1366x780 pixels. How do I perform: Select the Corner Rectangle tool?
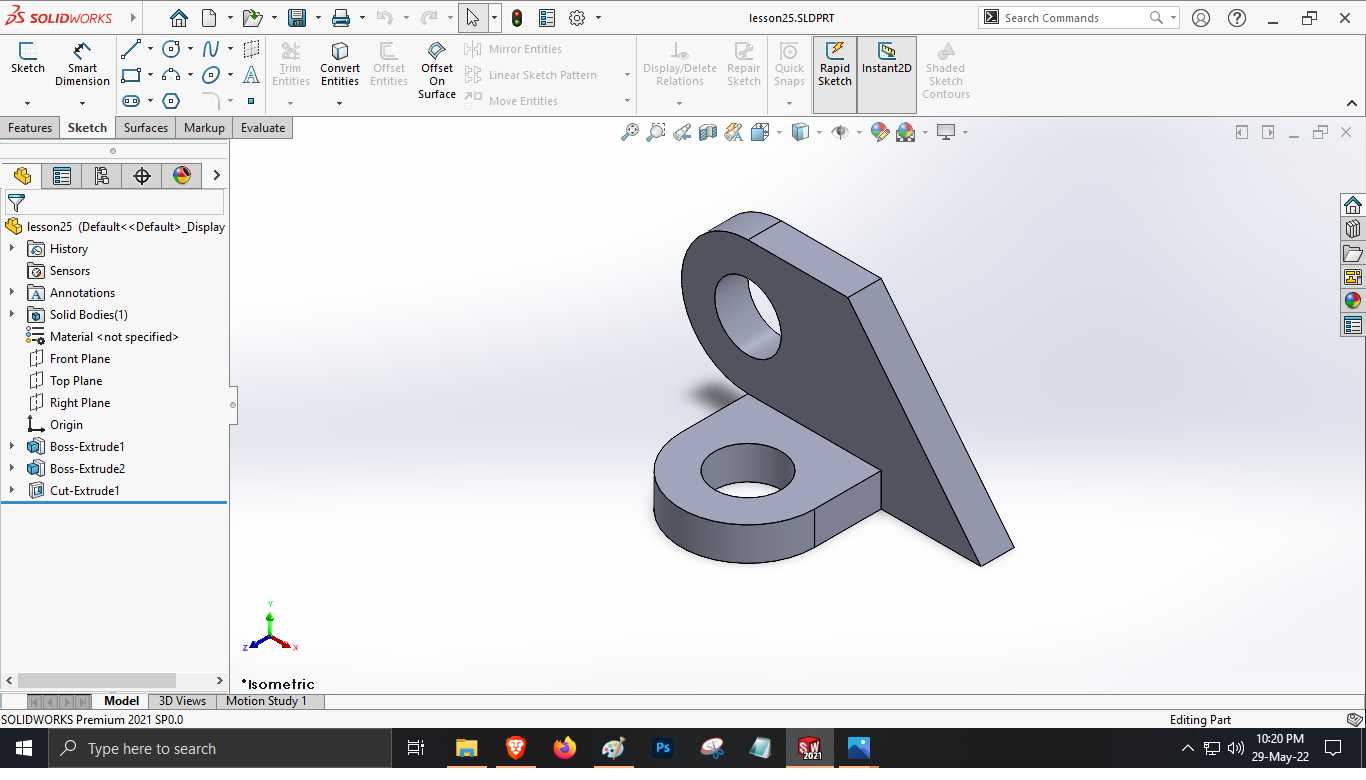point(131,75)
